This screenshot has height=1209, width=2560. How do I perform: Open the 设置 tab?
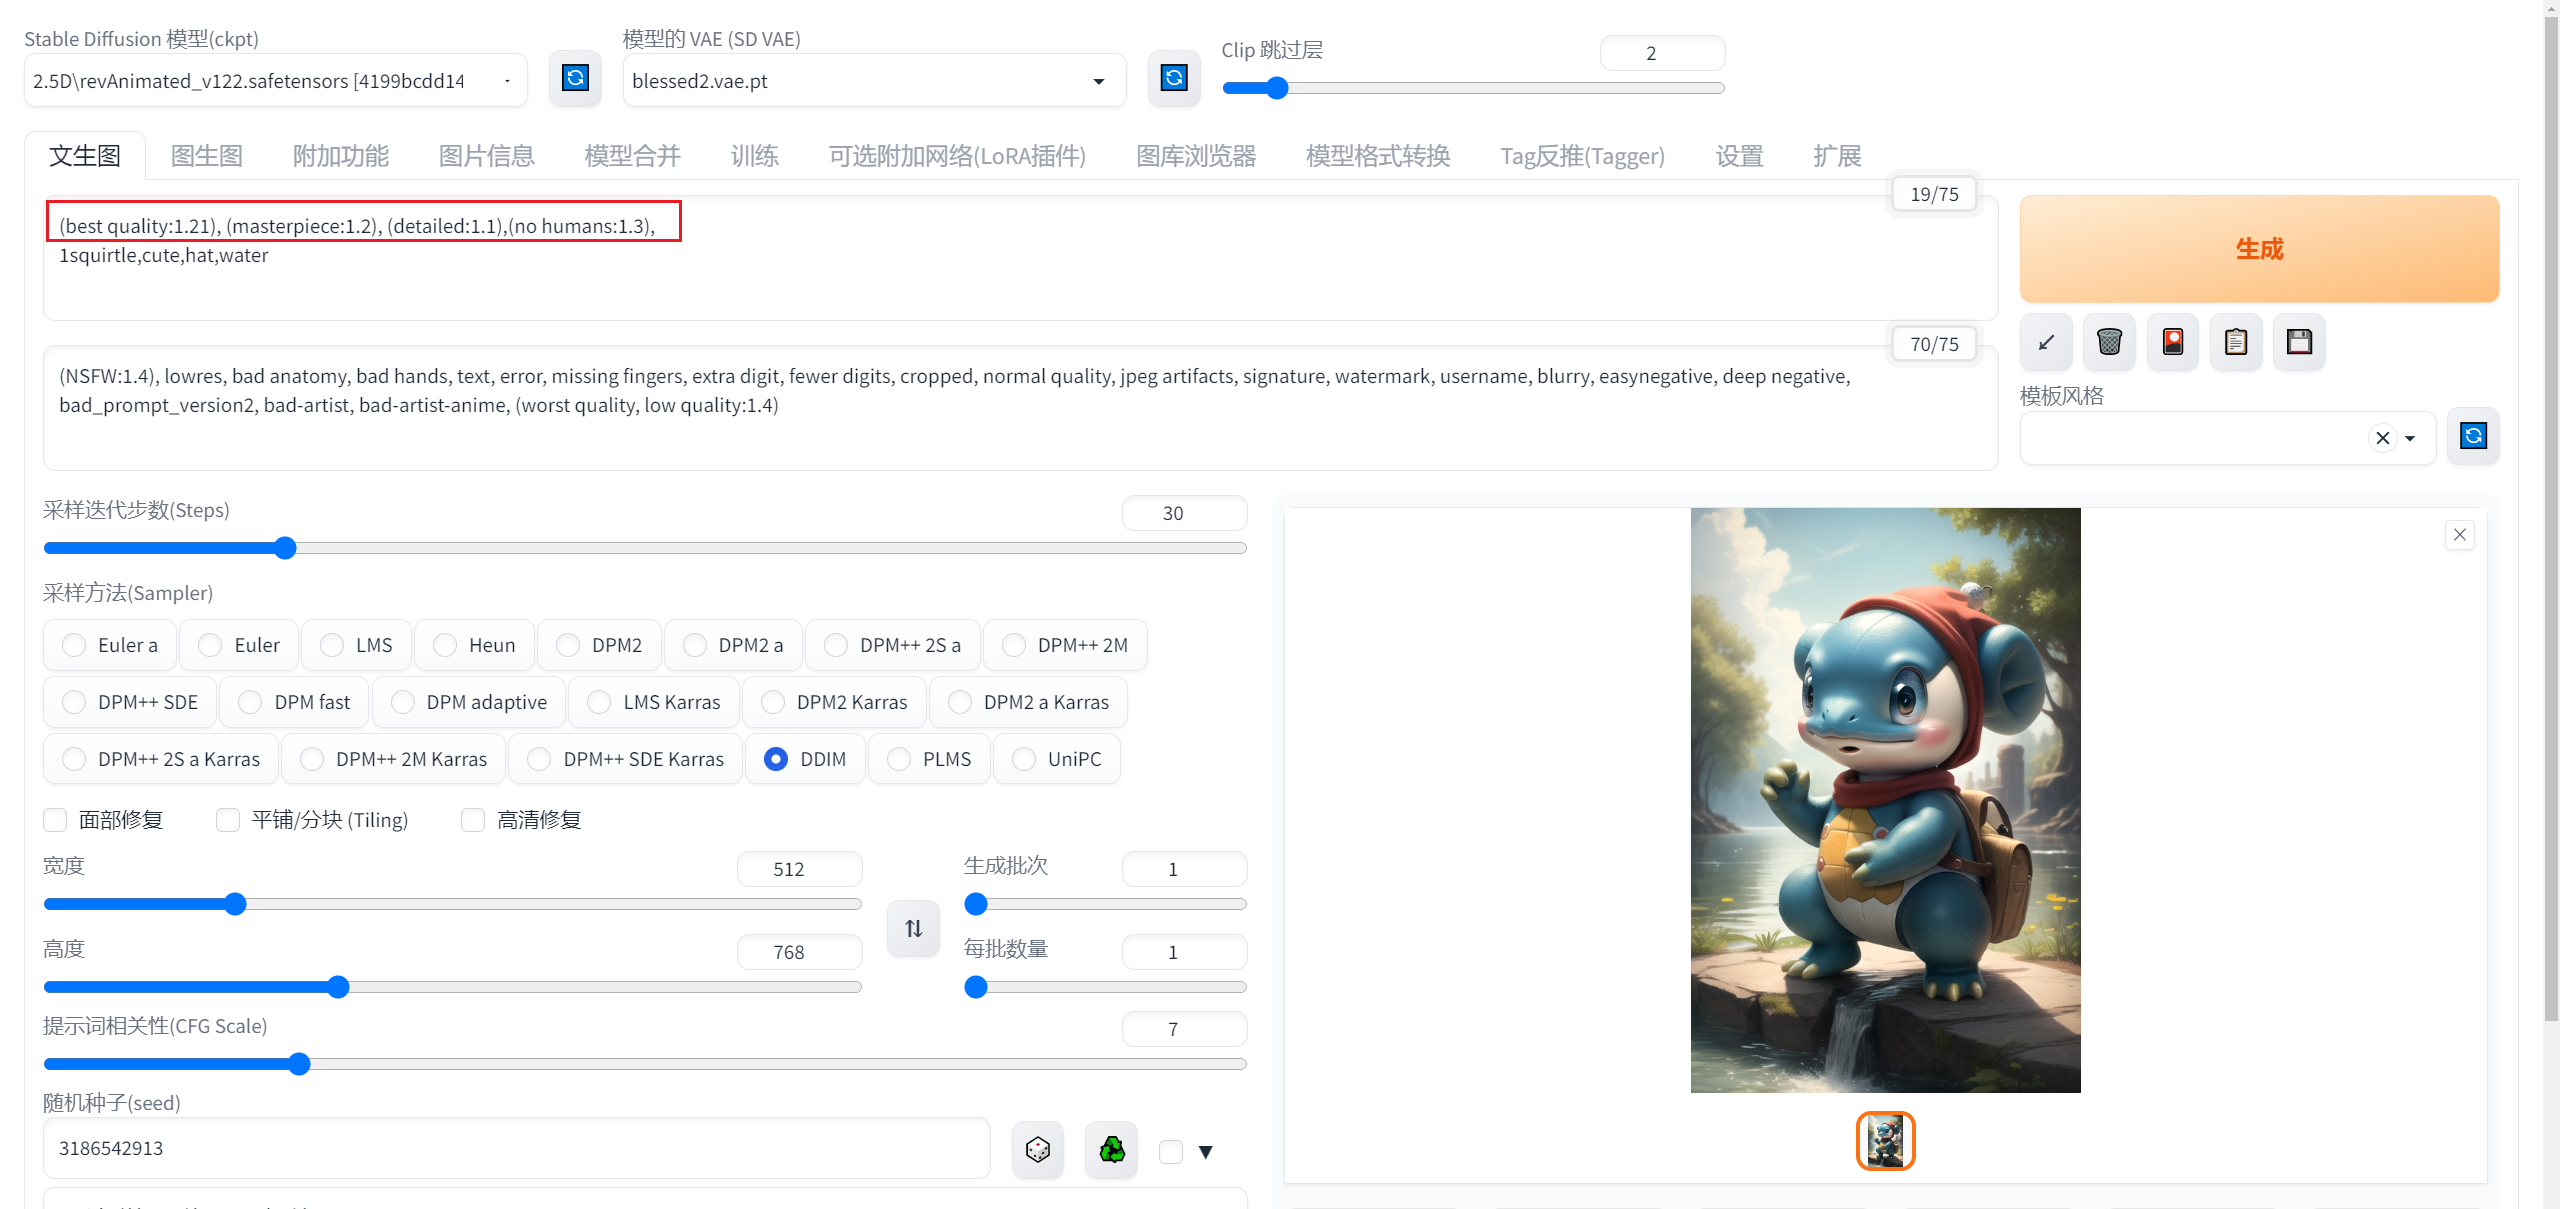click(x=1740, y=156)
